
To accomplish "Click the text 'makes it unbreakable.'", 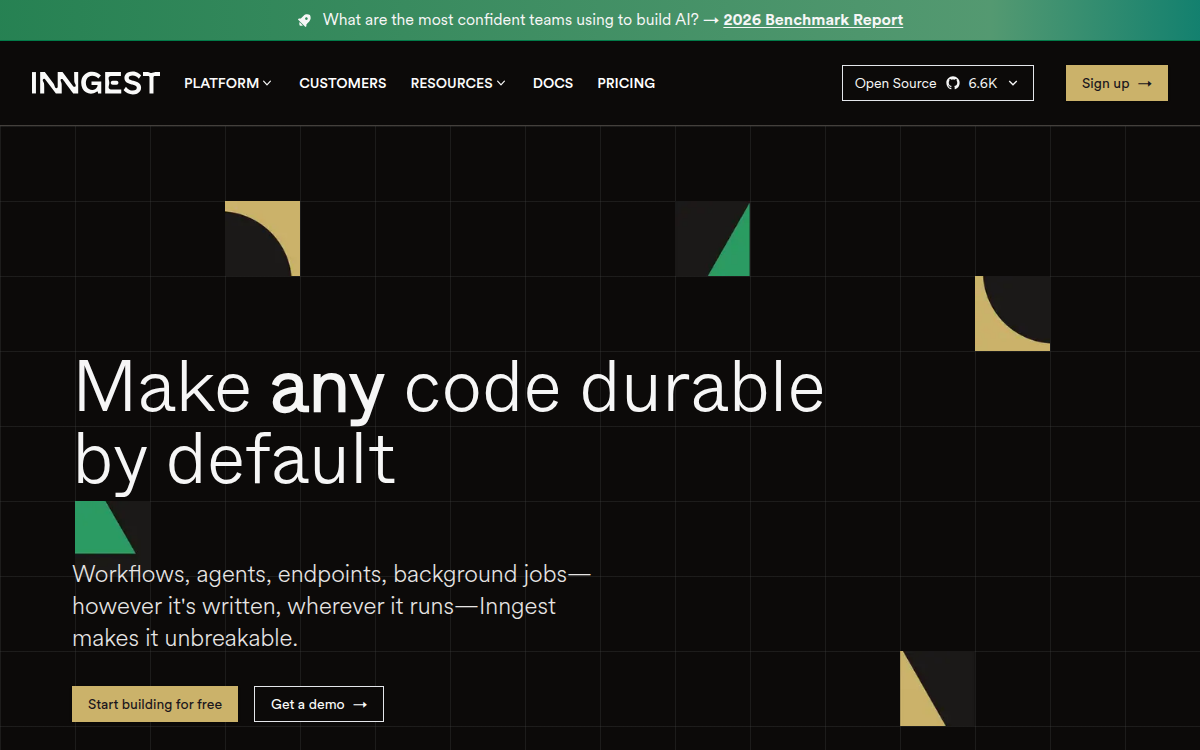I will click(x=185, y=638).
